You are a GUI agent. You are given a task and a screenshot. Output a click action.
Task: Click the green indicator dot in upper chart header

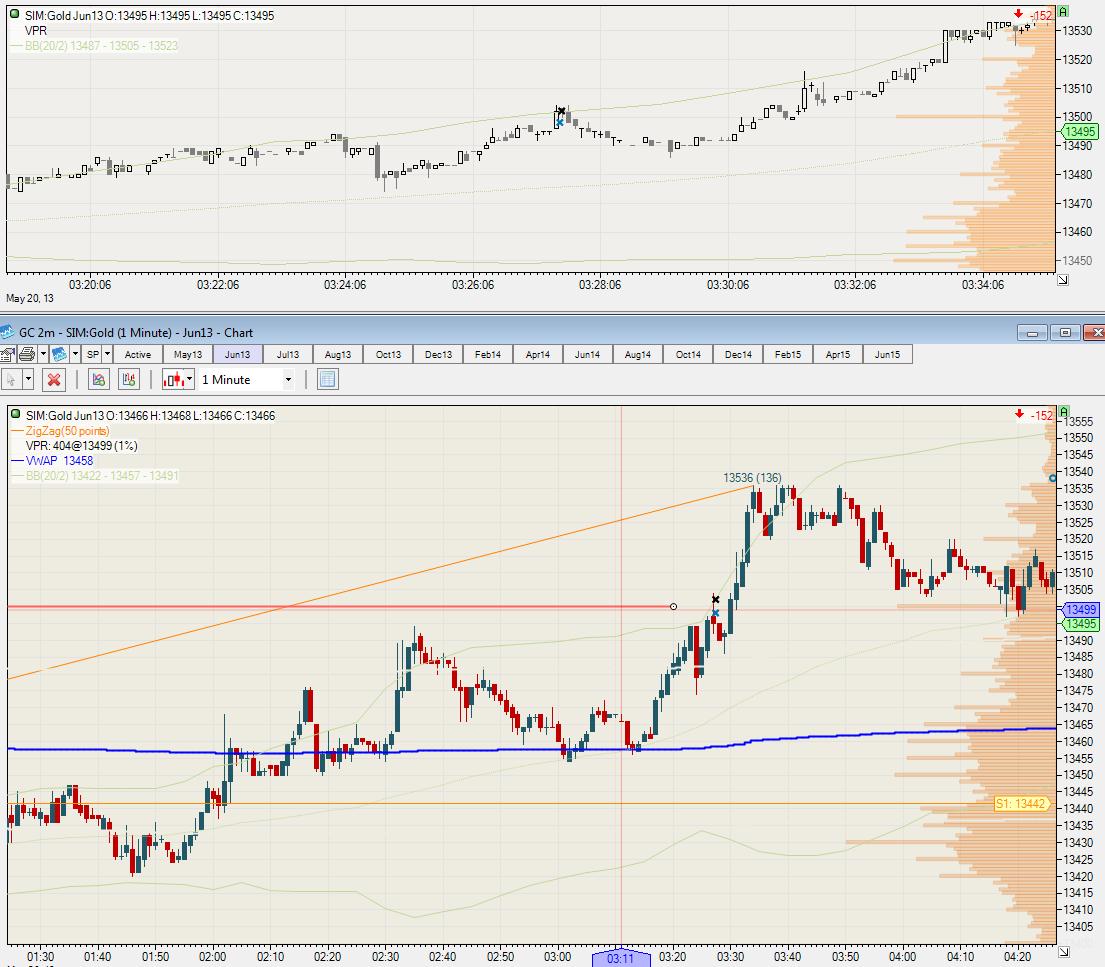(x=15, y=13)
